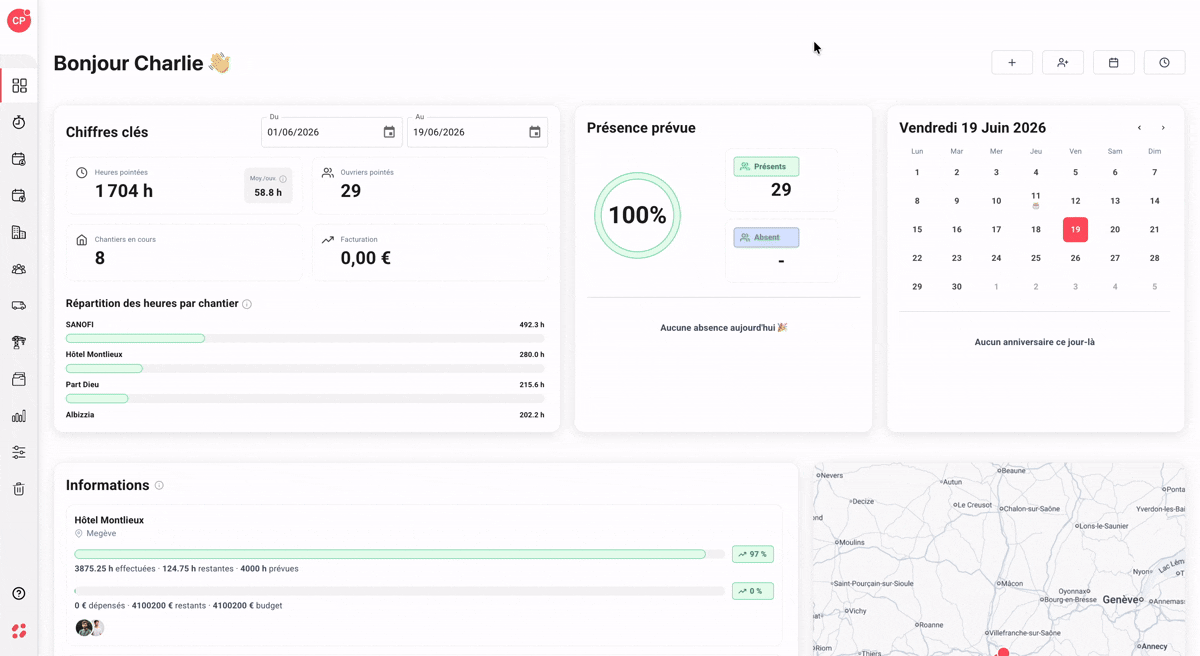Viewport: 1200px width, 656px height.
Task: Open the date picker icon for Au field
Action: coord(535,132)
